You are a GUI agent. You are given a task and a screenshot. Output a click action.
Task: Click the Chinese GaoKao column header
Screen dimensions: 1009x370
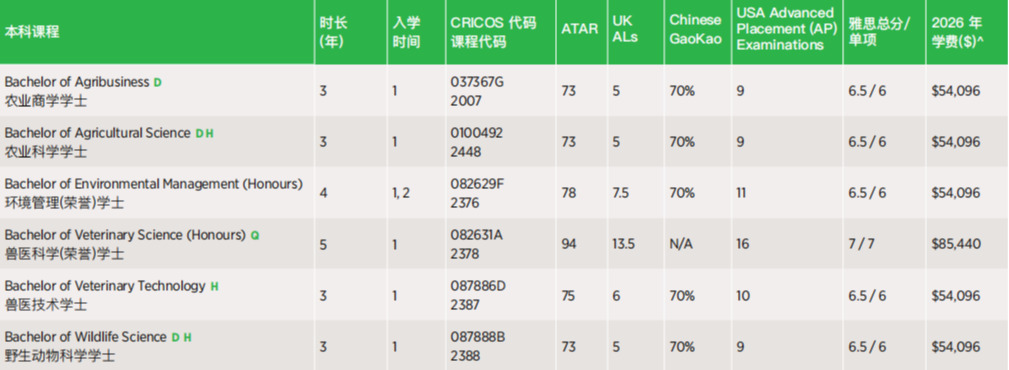pyautogui.click(x=695, y=29)
